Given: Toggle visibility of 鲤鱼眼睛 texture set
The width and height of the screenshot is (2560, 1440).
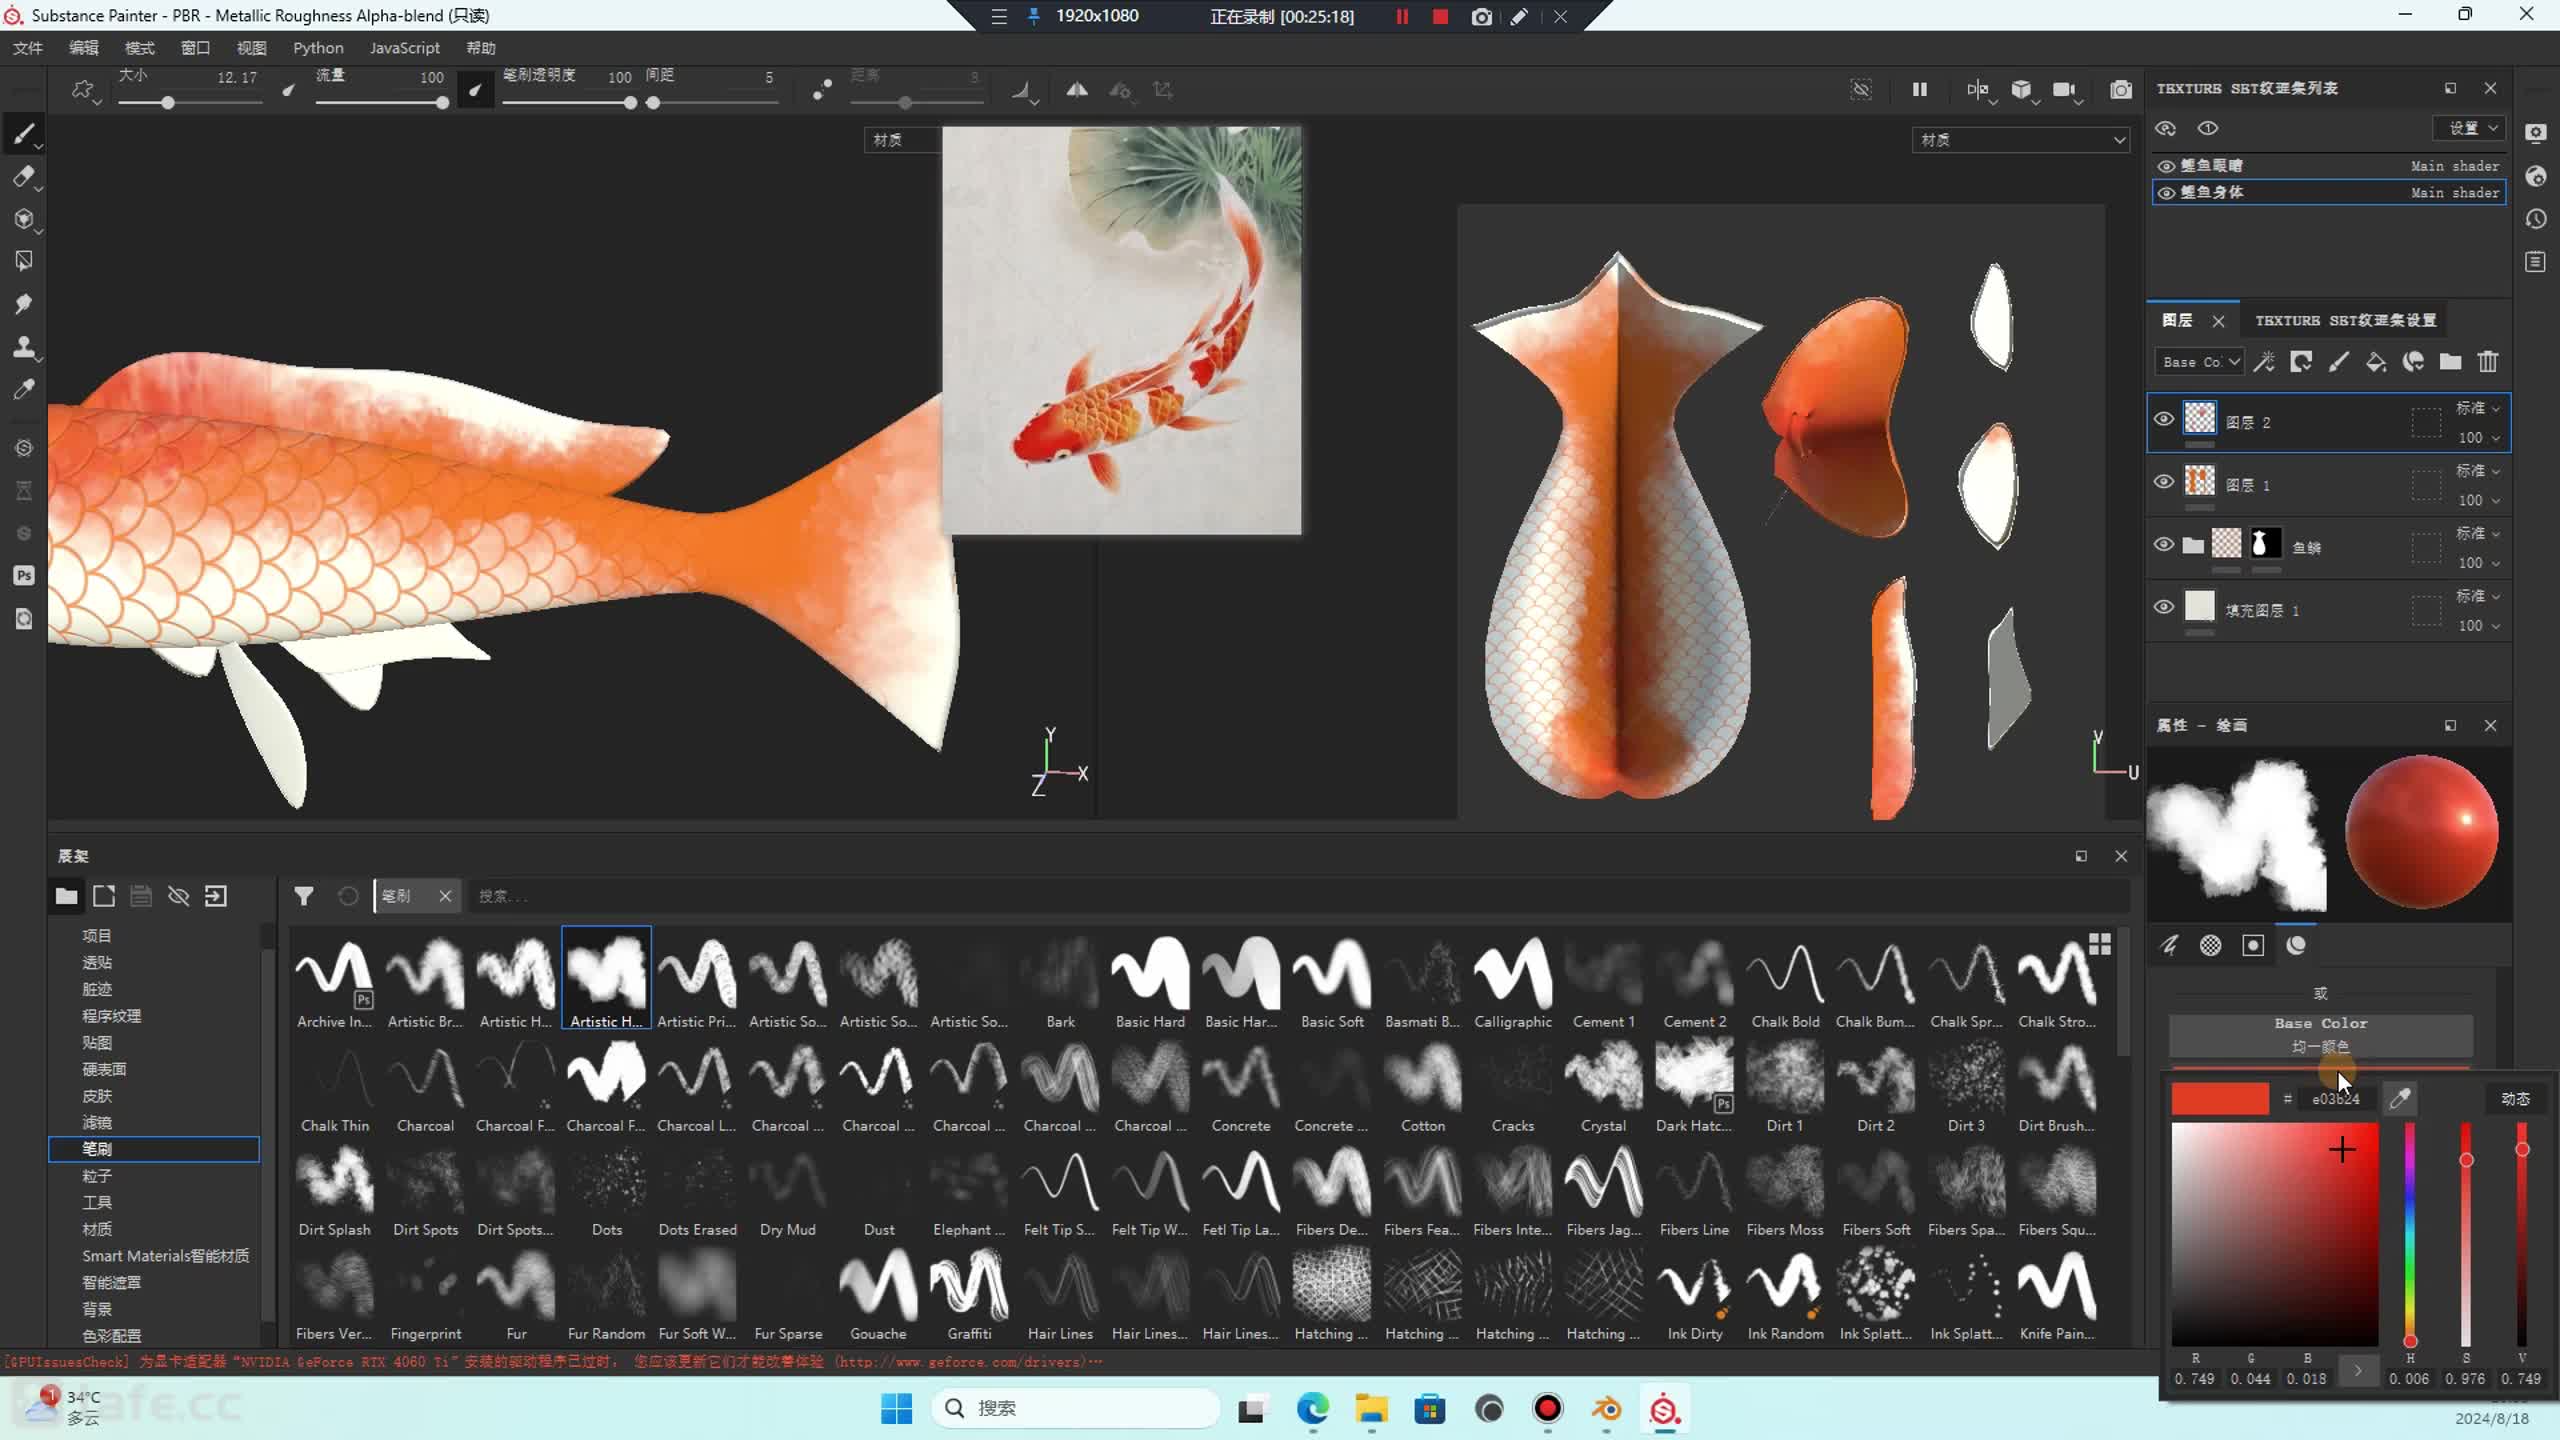Looking at the screenshot, I should click(x=2167, y=166).
